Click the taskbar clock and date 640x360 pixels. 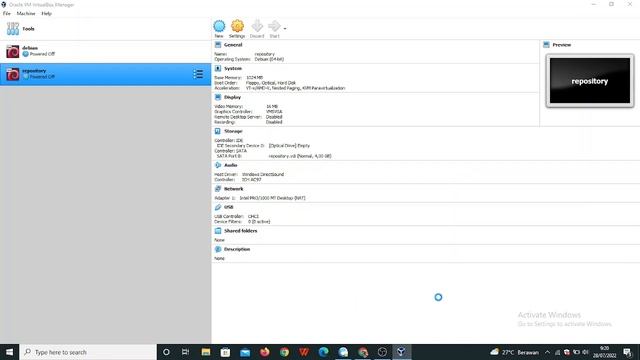click(x=604, y=352)
